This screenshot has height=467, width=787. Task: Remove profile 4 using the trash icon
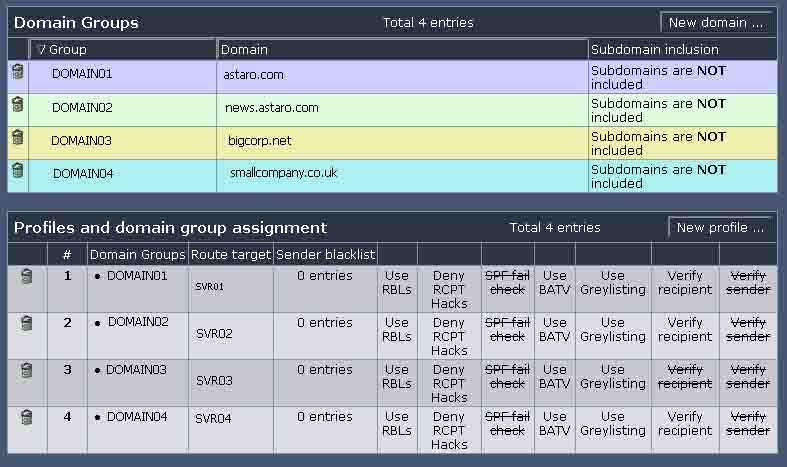[x=26, y=418]
